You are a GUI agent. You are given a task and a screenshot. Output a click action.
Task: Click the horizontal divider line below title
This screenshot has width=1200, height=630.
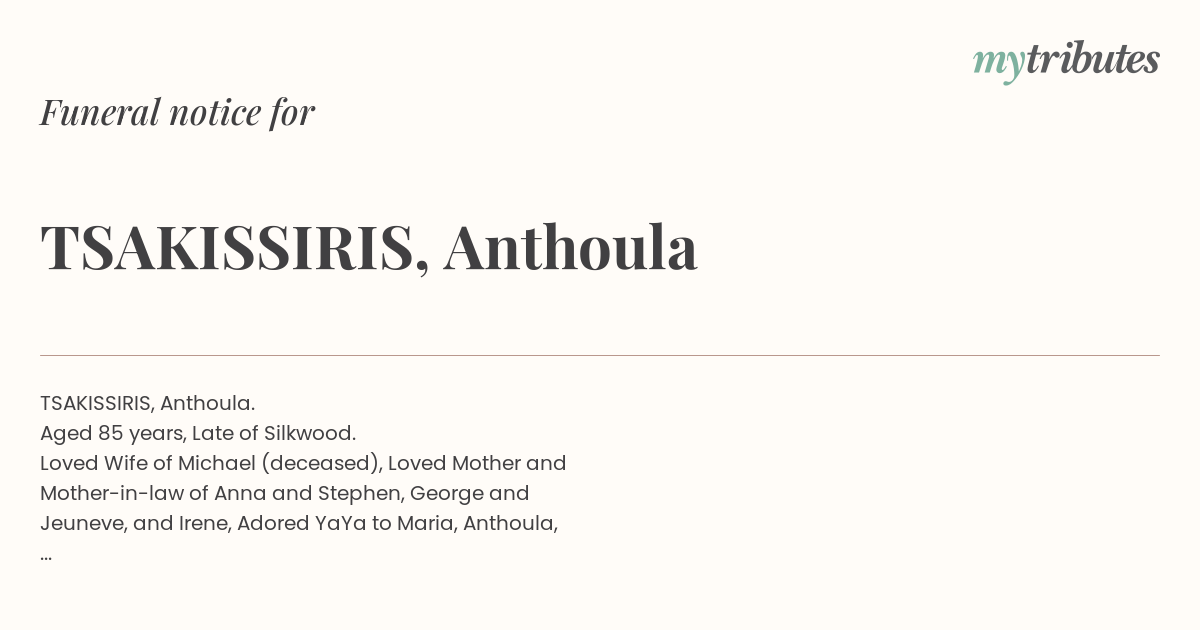click(600, 355)
